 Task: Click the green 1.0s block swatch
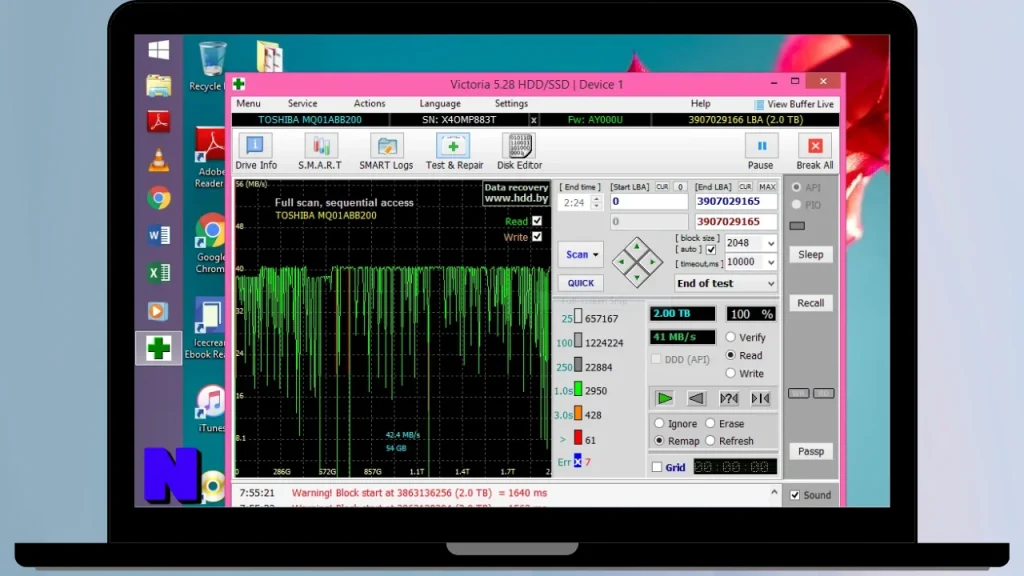(x=578, y=389)
